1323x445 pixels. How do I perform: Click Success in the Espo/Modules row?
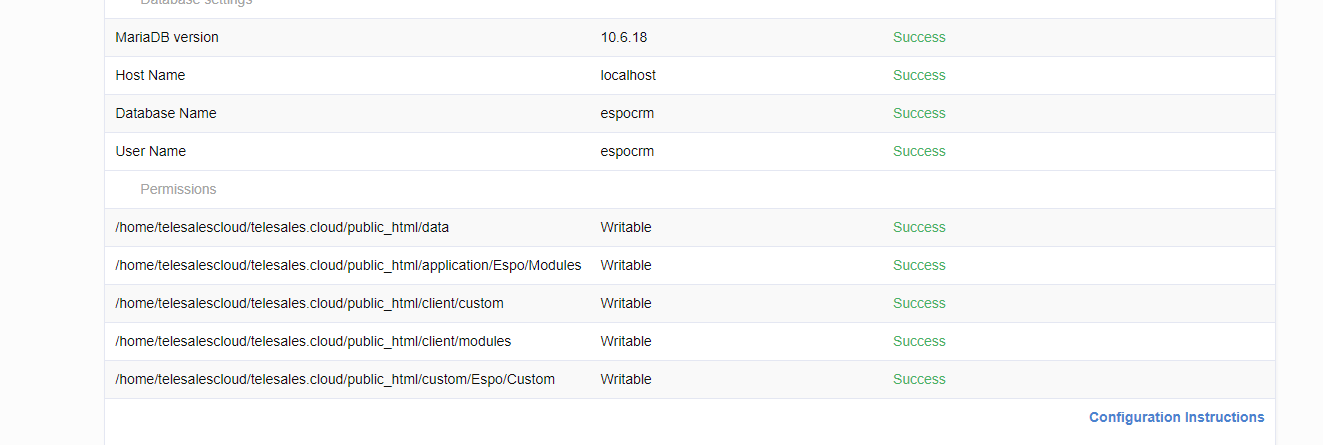point(919,265)
